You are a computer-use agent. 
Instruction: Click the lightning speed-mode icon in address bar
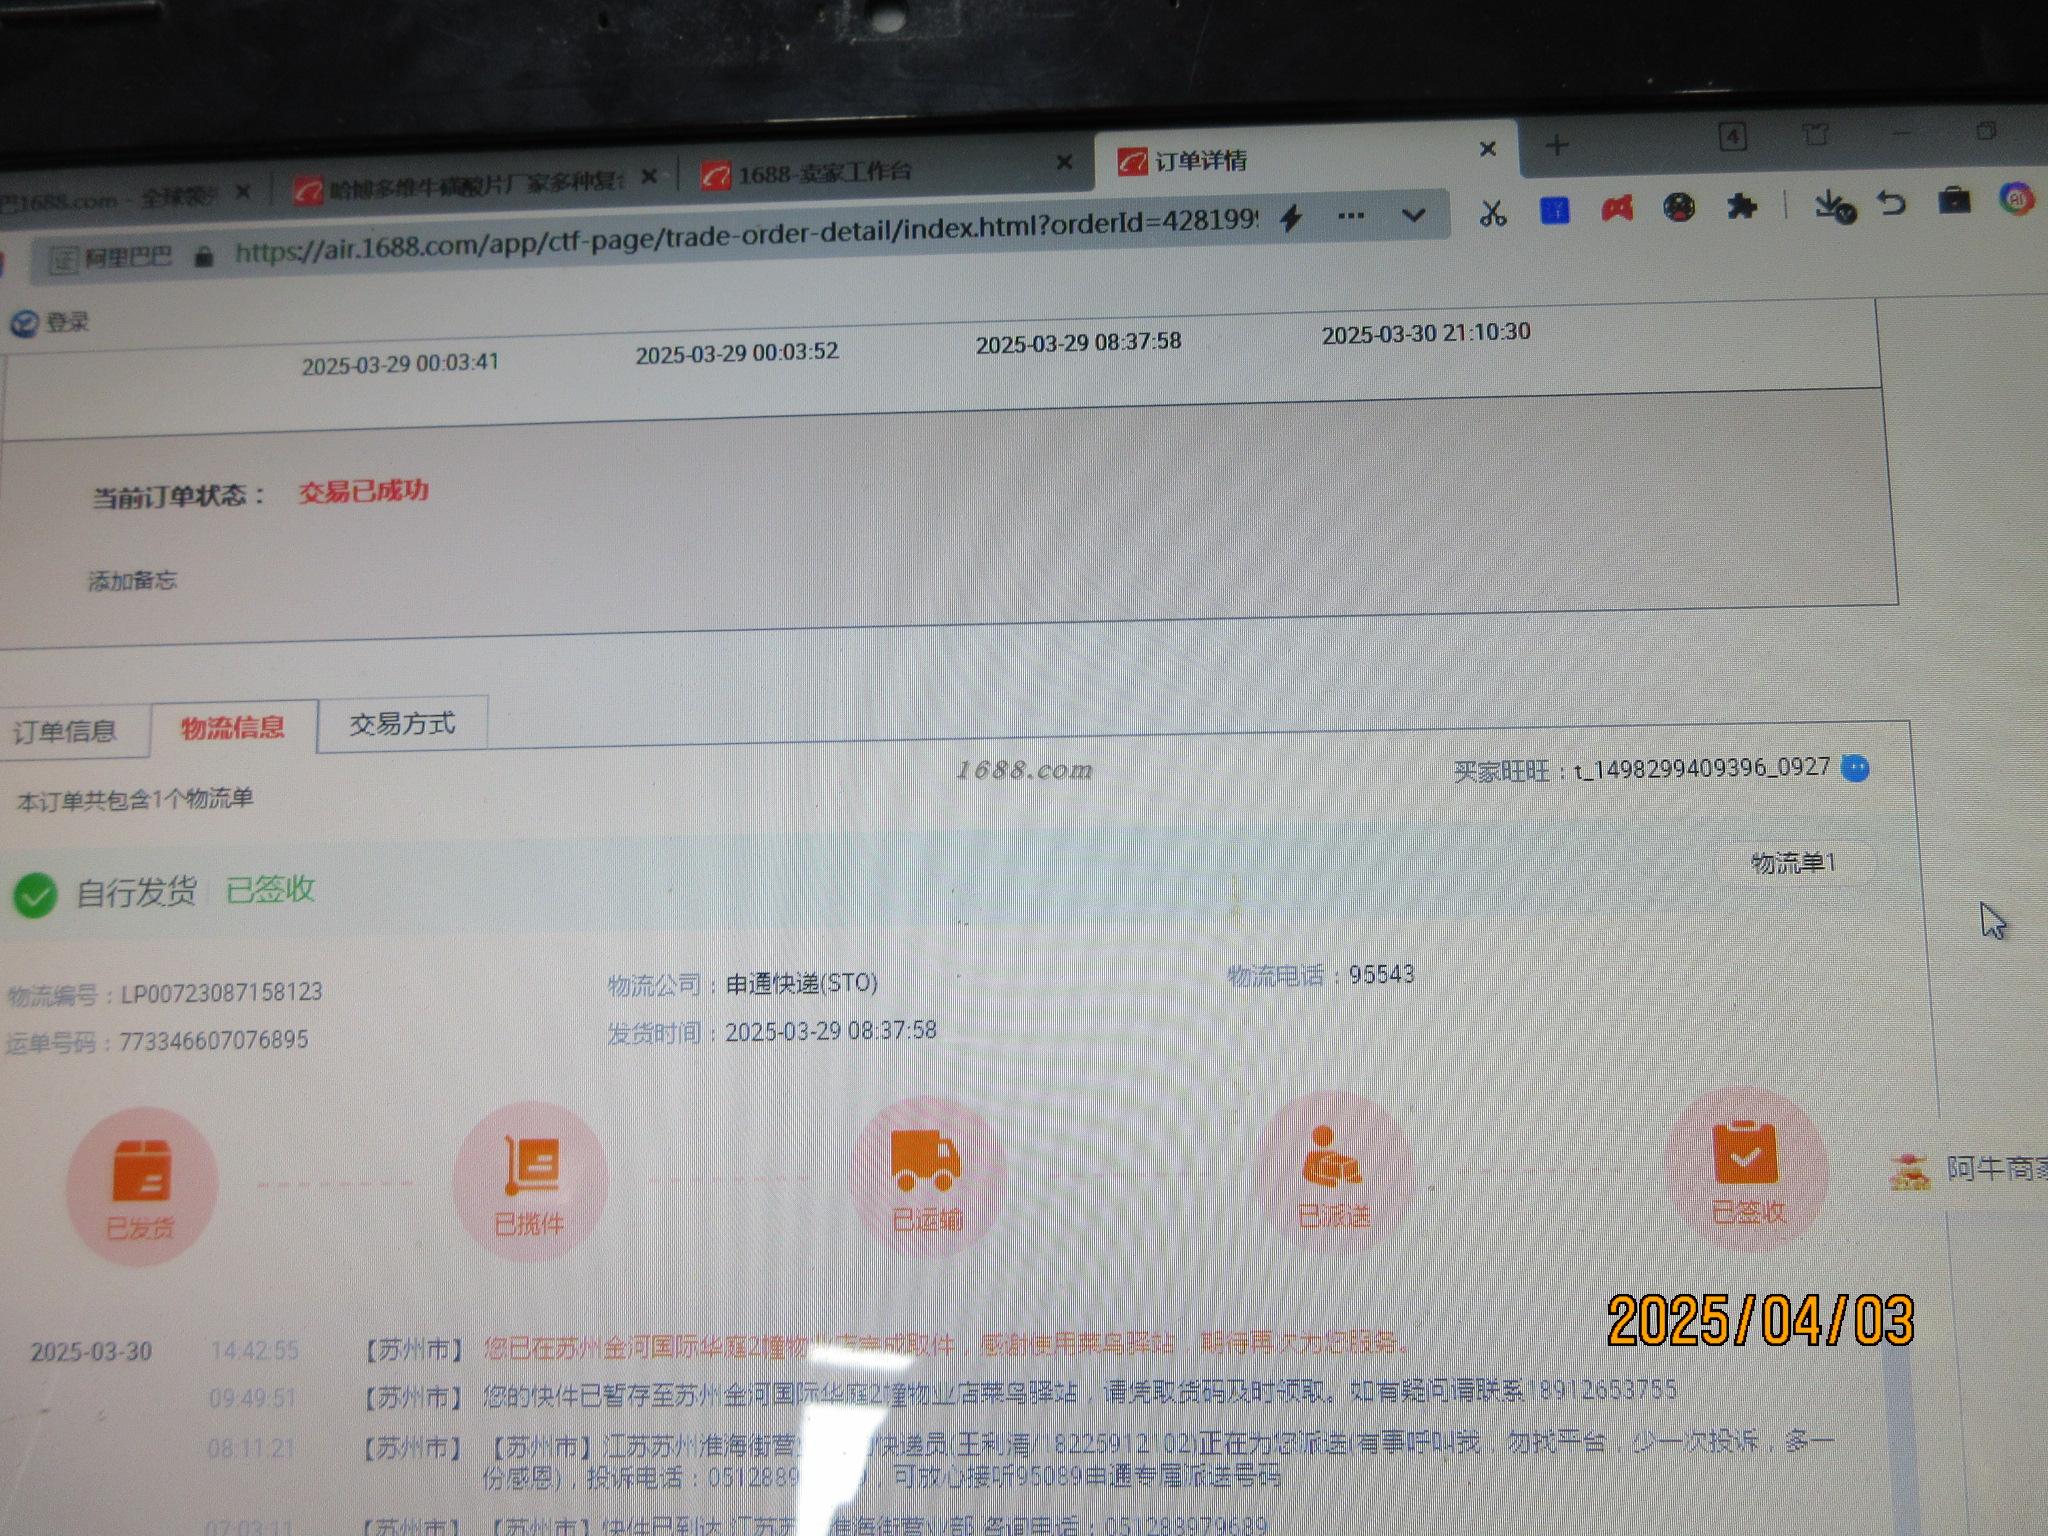[x=1291, y=217]
